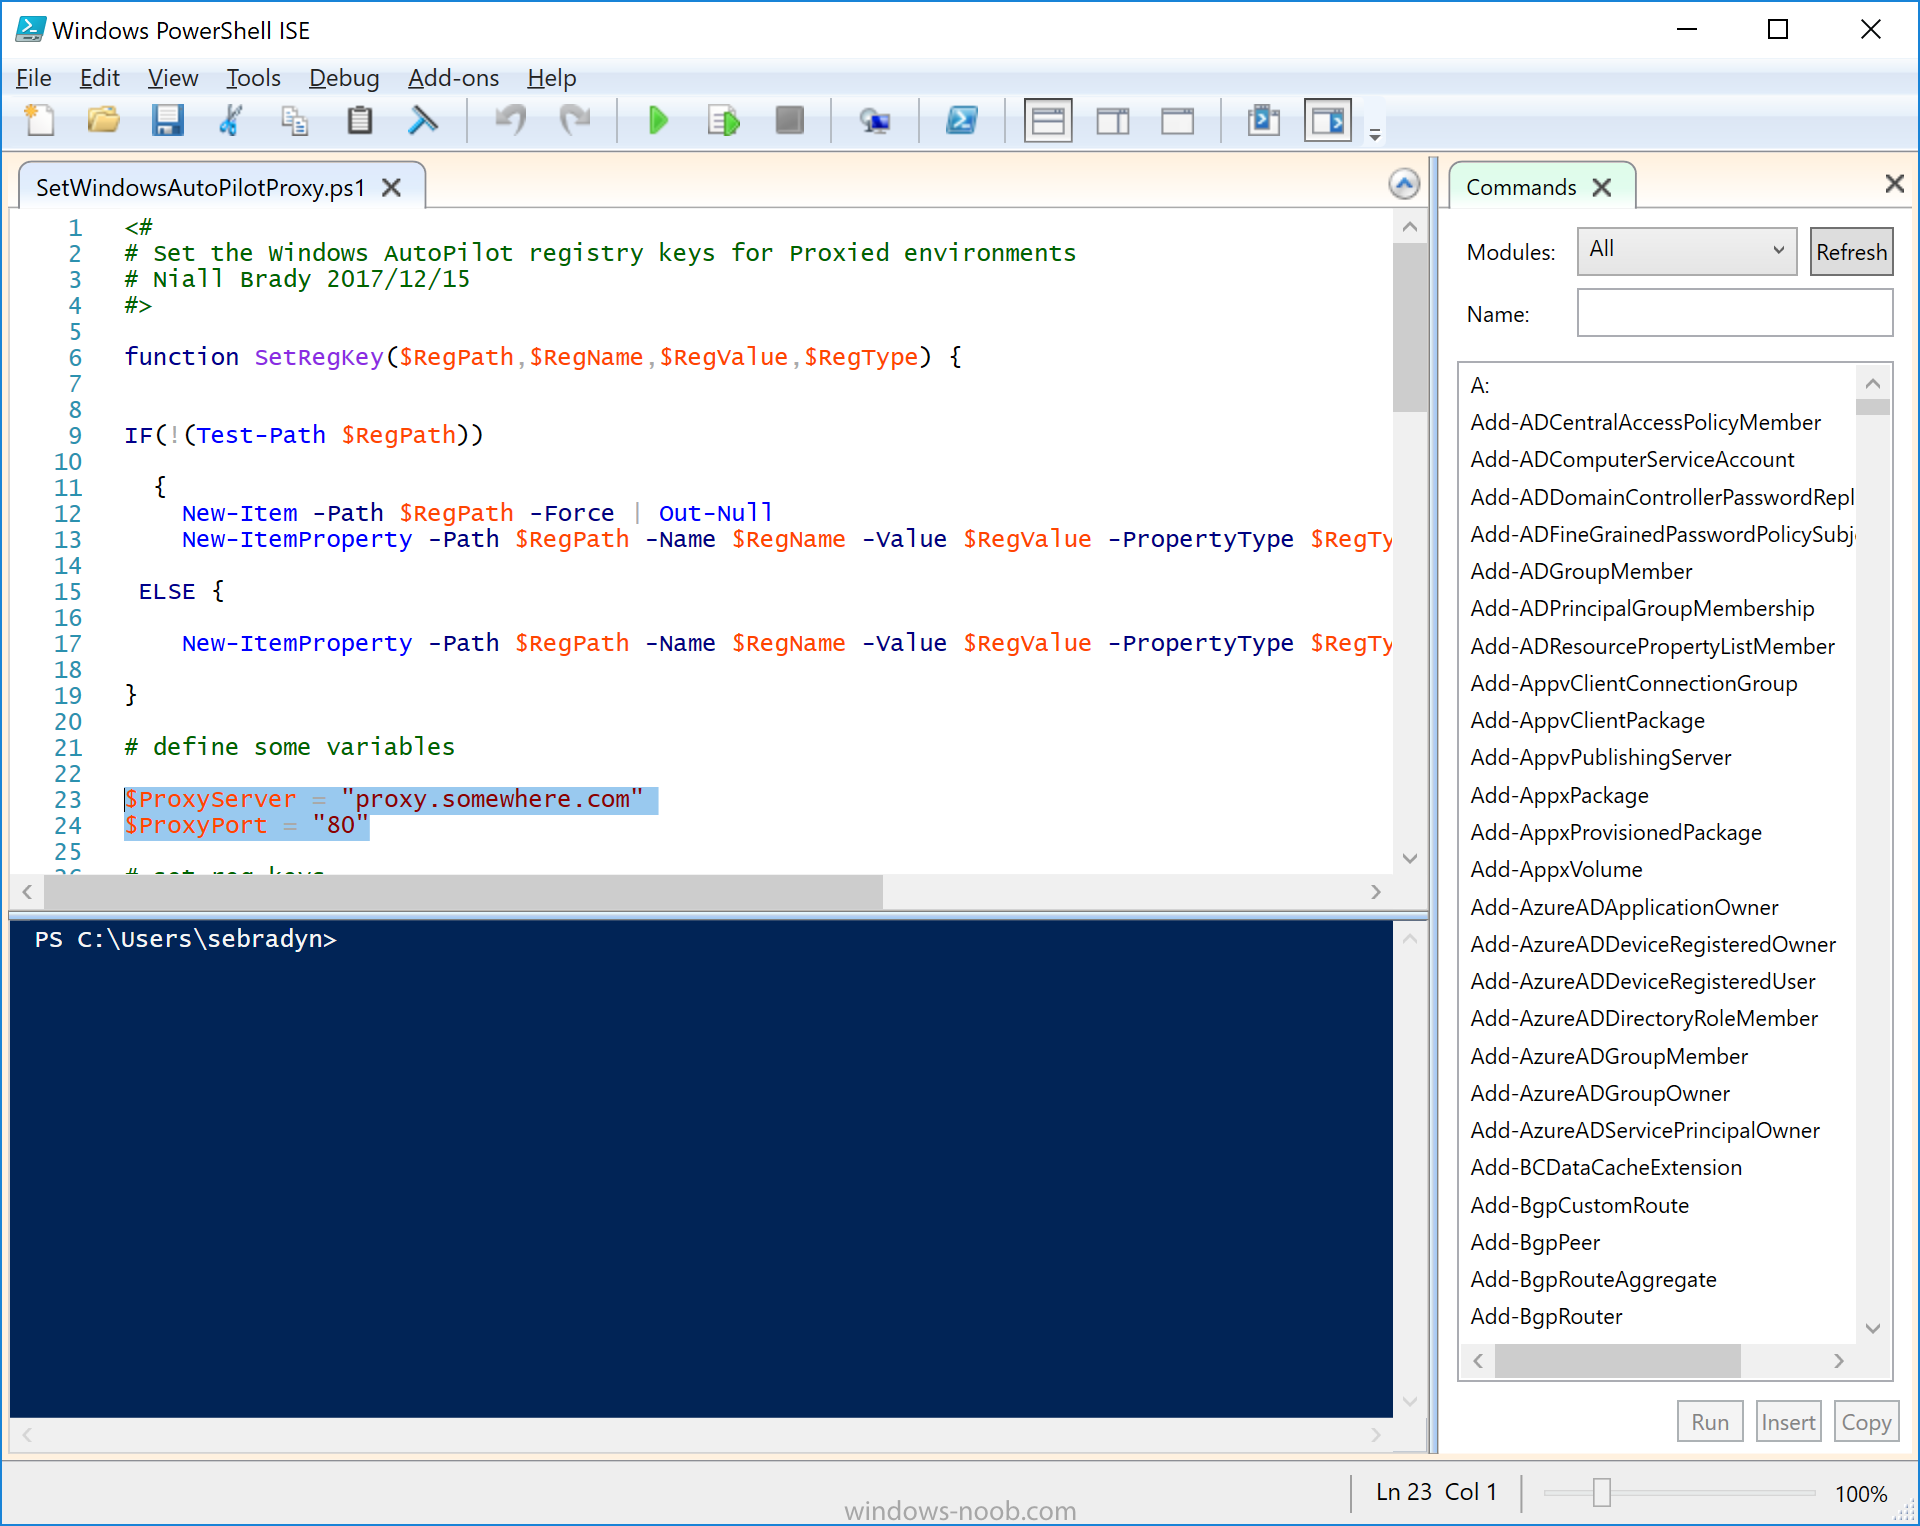Click the script pane horizontal scrollbar
Screen dimensions: 1920x1526
click(x=463, y=891)
